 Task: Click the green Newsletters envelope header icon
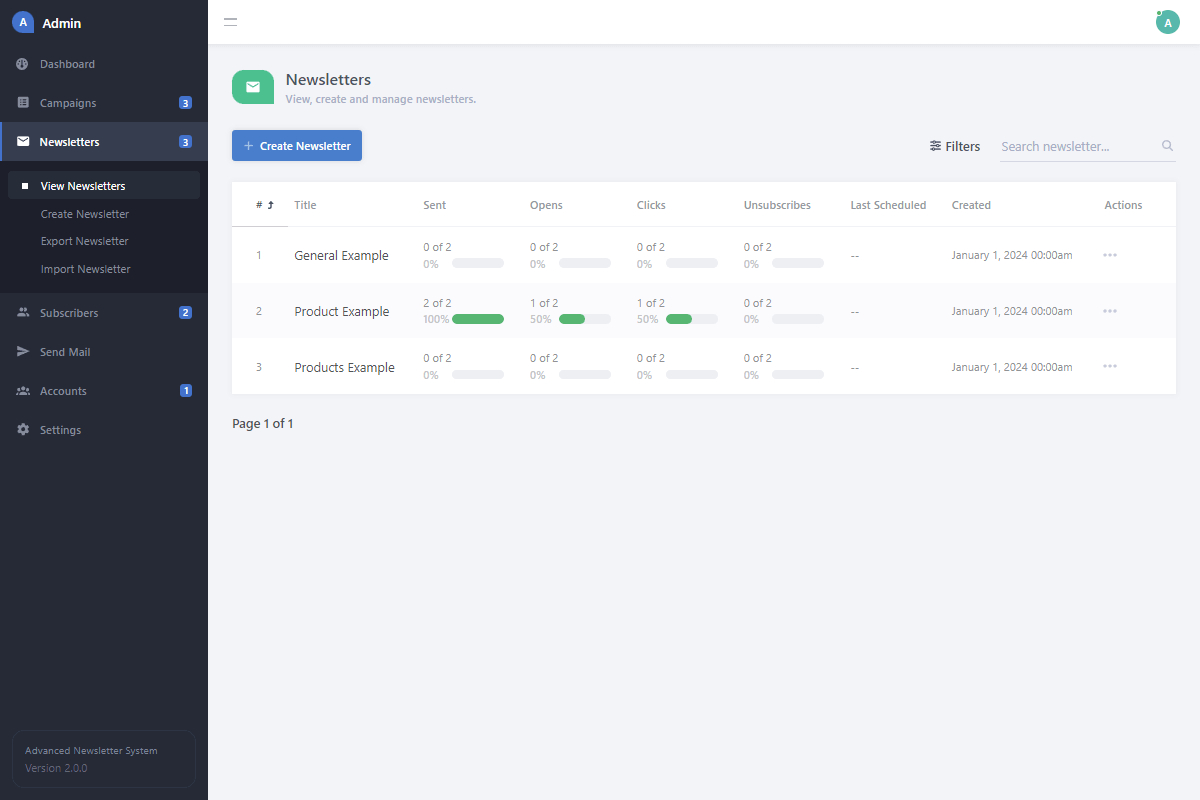[253, 87]
